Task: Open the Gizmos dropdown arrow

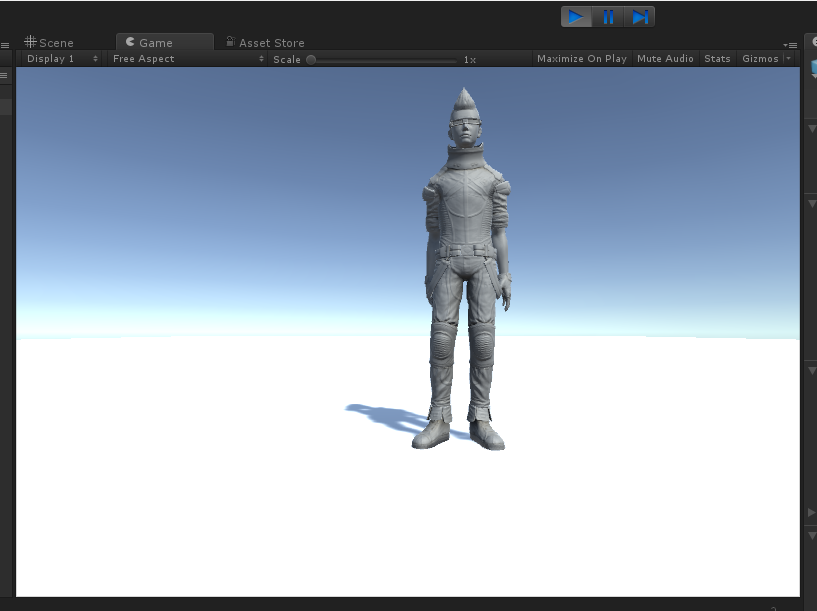Action: click(x=789, y=59)
